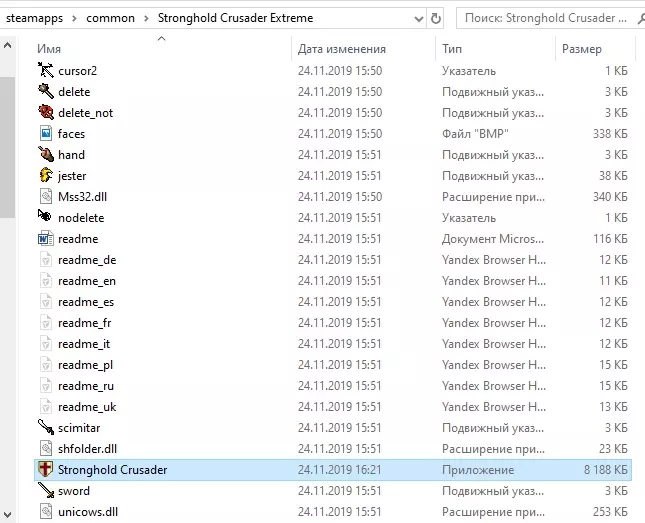Click the readme_it file icon
The width and height of the screenshot is (645, 523).
(x=46, y=344)
